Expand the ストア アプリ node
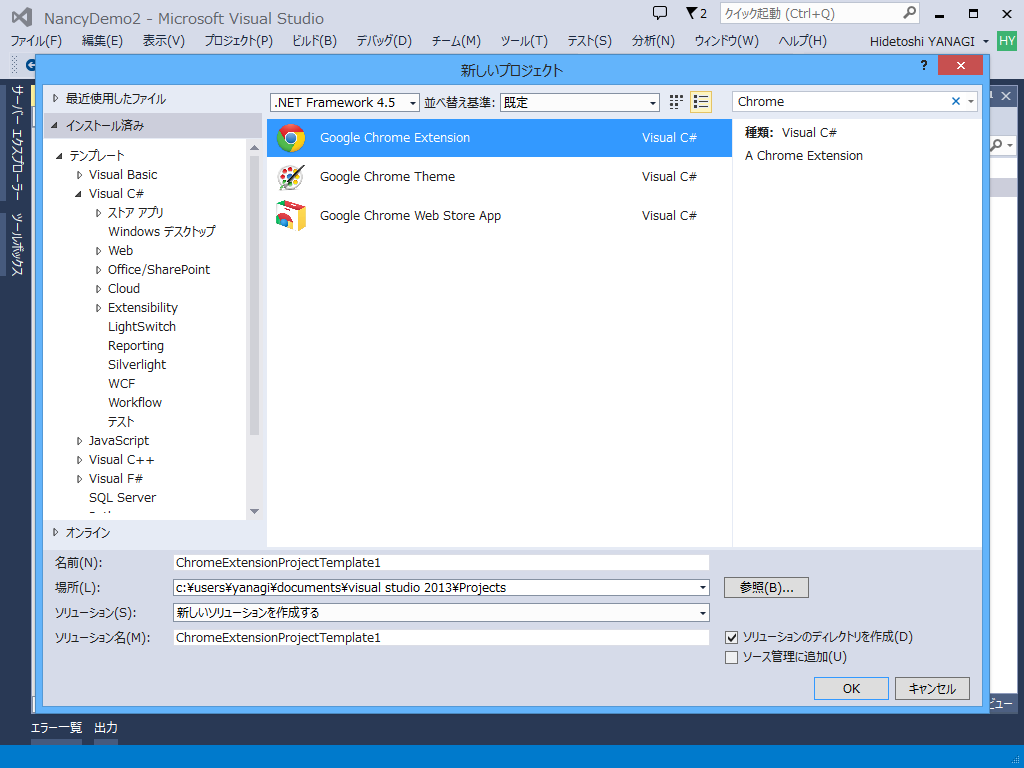Screen dimensions: 1024x768 click(x=99, y=213)
